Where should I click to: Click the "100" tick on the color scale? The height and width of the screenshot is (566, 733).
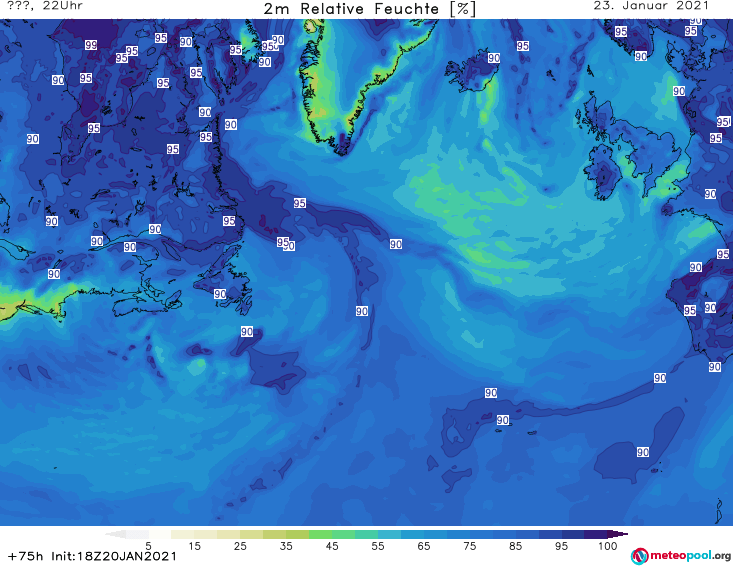coord(608,546)
